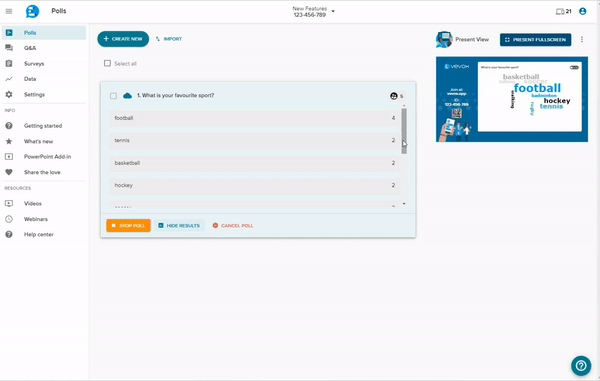Click the Cancel Poll button

tap(233, 226)
